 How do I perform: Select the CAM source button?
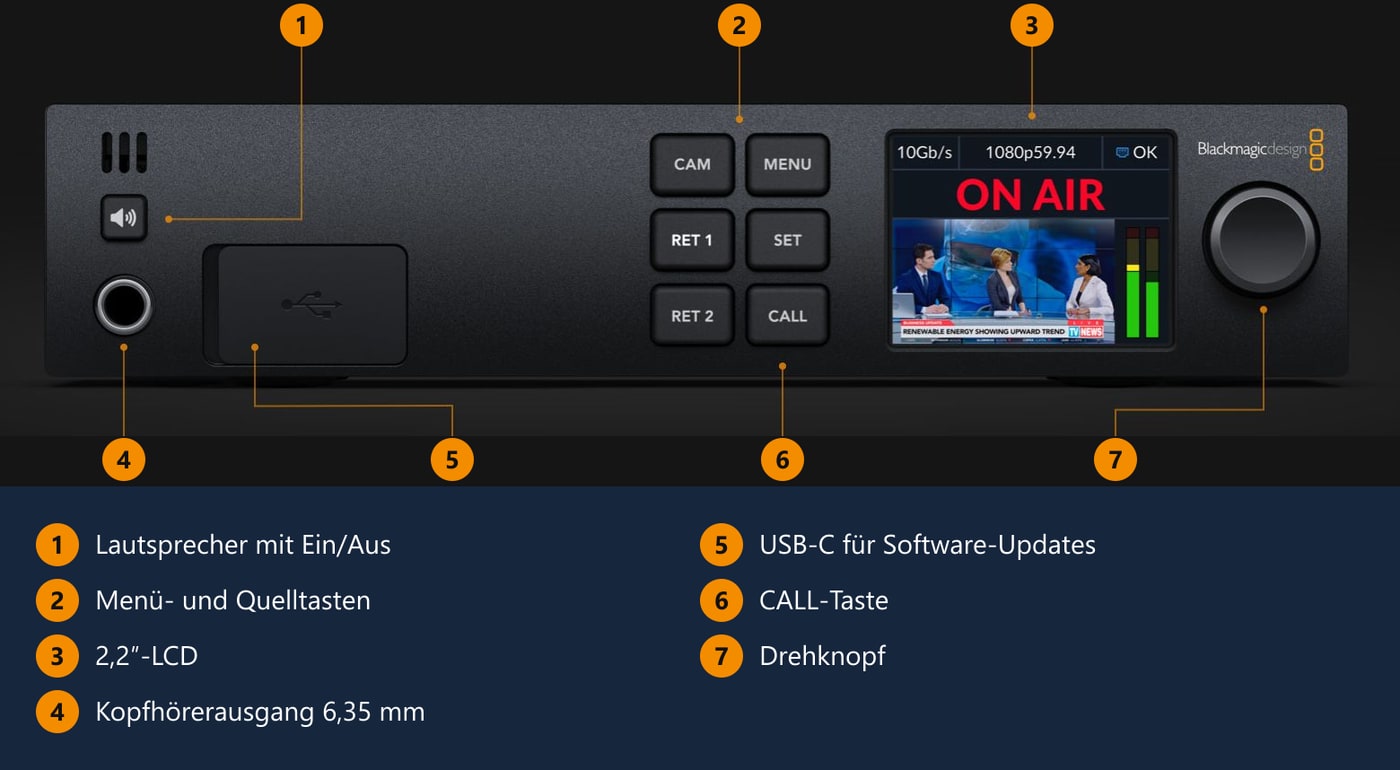(692, 164)
